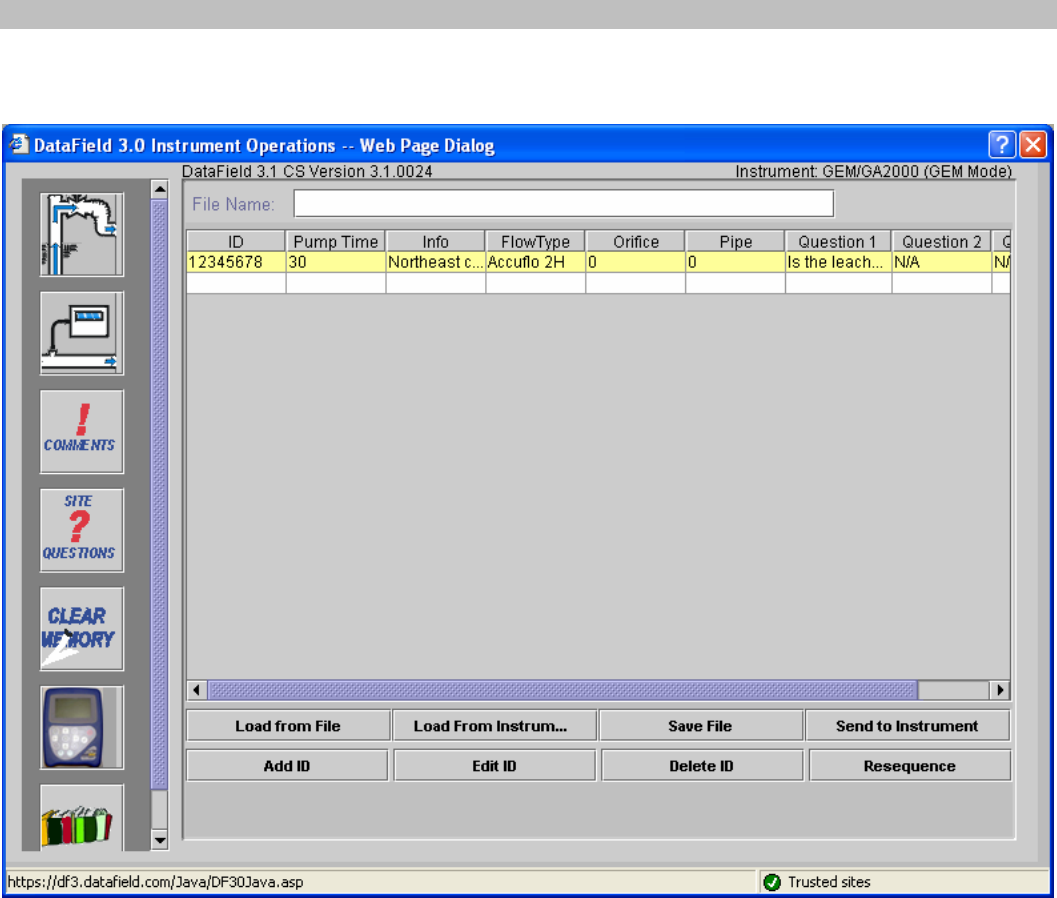Click the Add ID button
1057x898 pixels.
click(x=287, y=766)
